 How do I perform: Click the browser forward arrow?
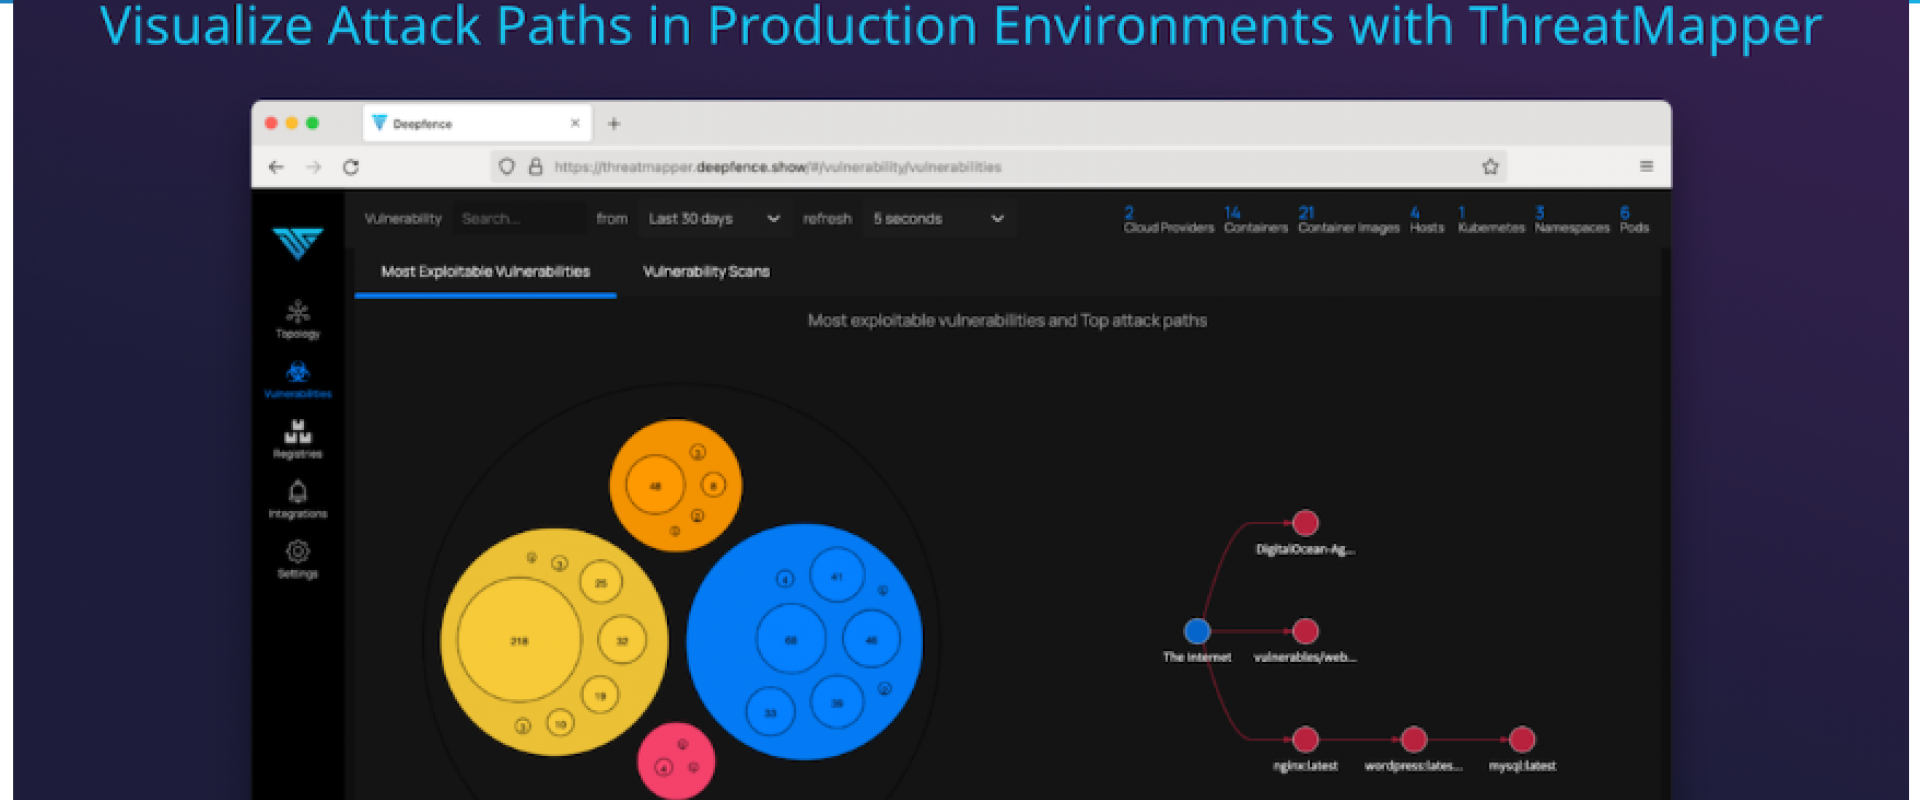click(x=314, y=167)
